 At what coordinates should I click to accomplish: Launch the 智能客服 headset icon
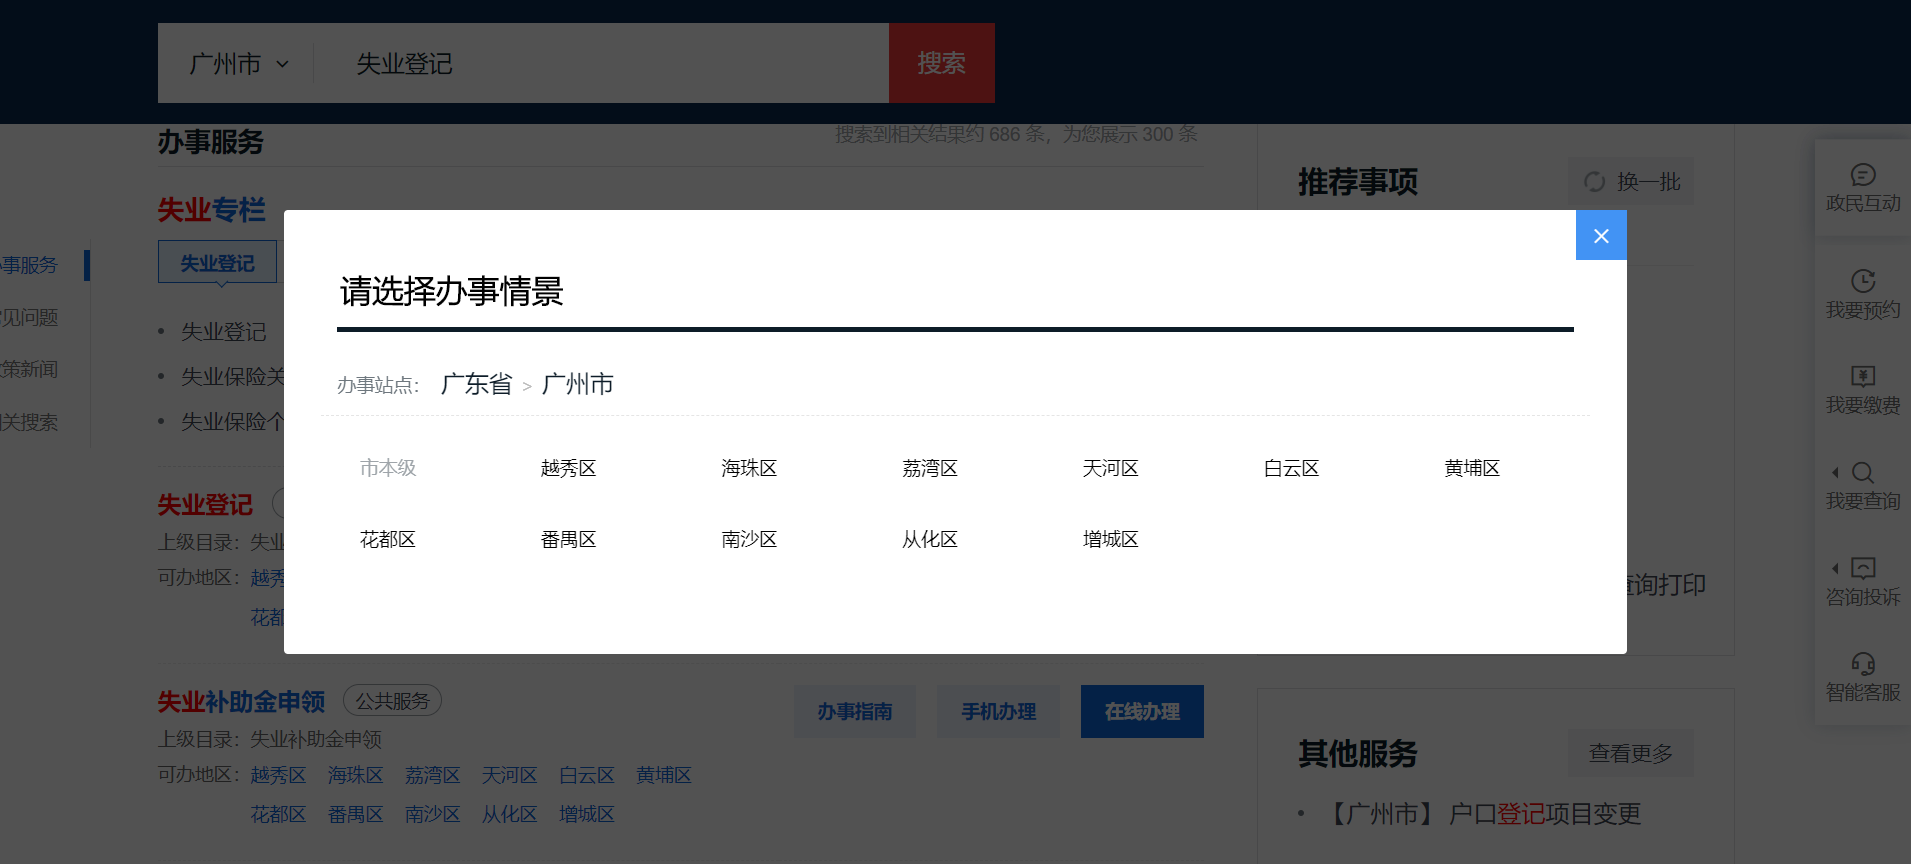[x=1862, y=664]
